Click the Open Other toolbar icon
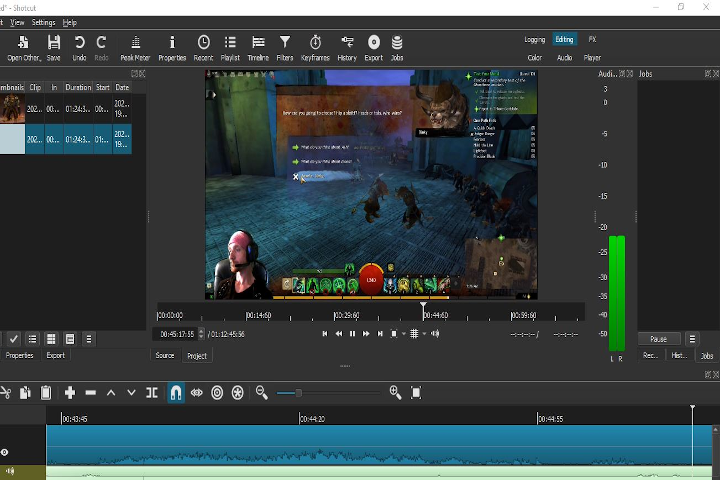 point(23,48)
